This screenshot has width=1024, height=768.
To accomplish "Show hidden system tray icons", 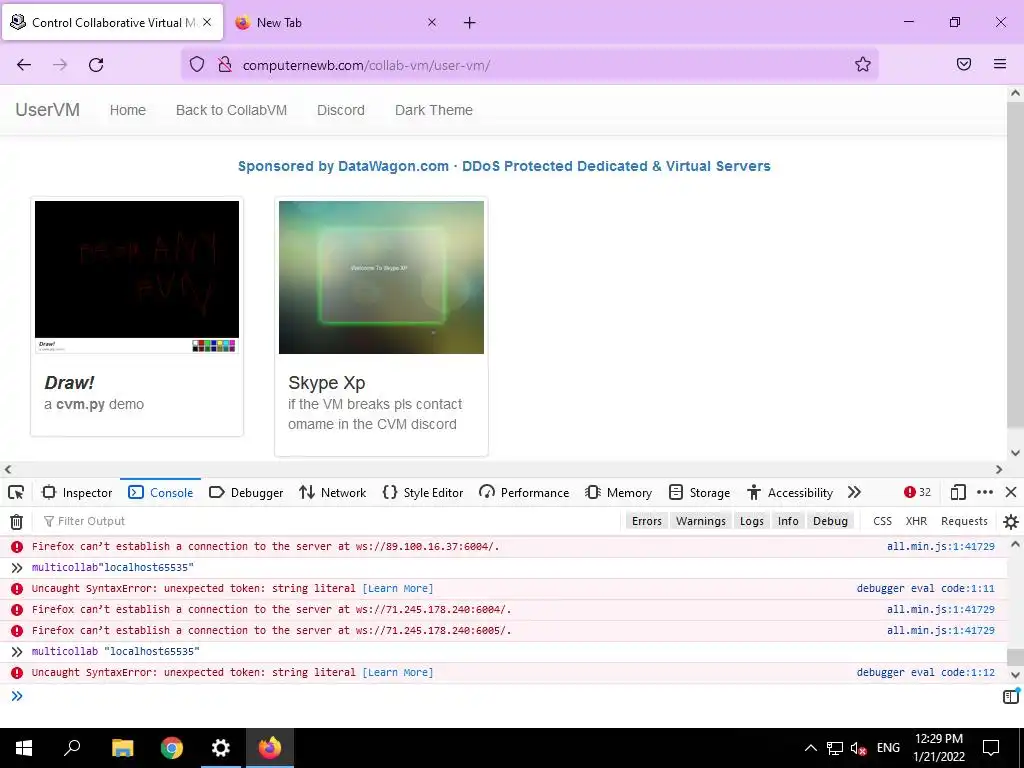I will [810, 748].
